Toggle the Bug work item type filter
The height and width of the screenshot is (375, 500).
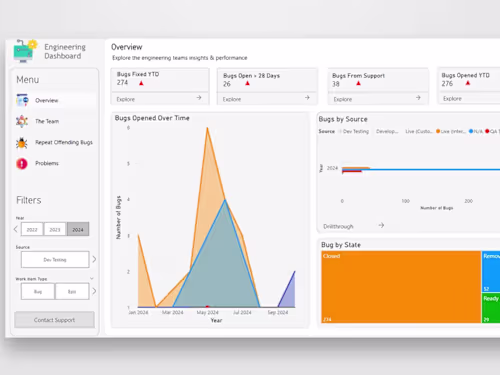click(x=38, y=291)
